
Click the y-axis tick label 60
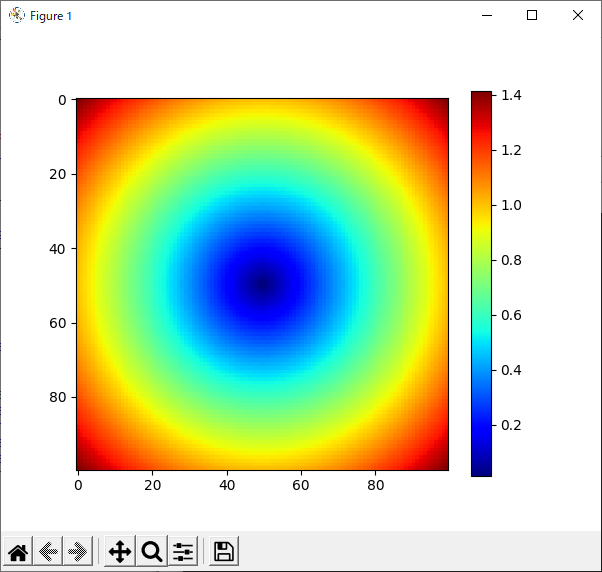57,323
